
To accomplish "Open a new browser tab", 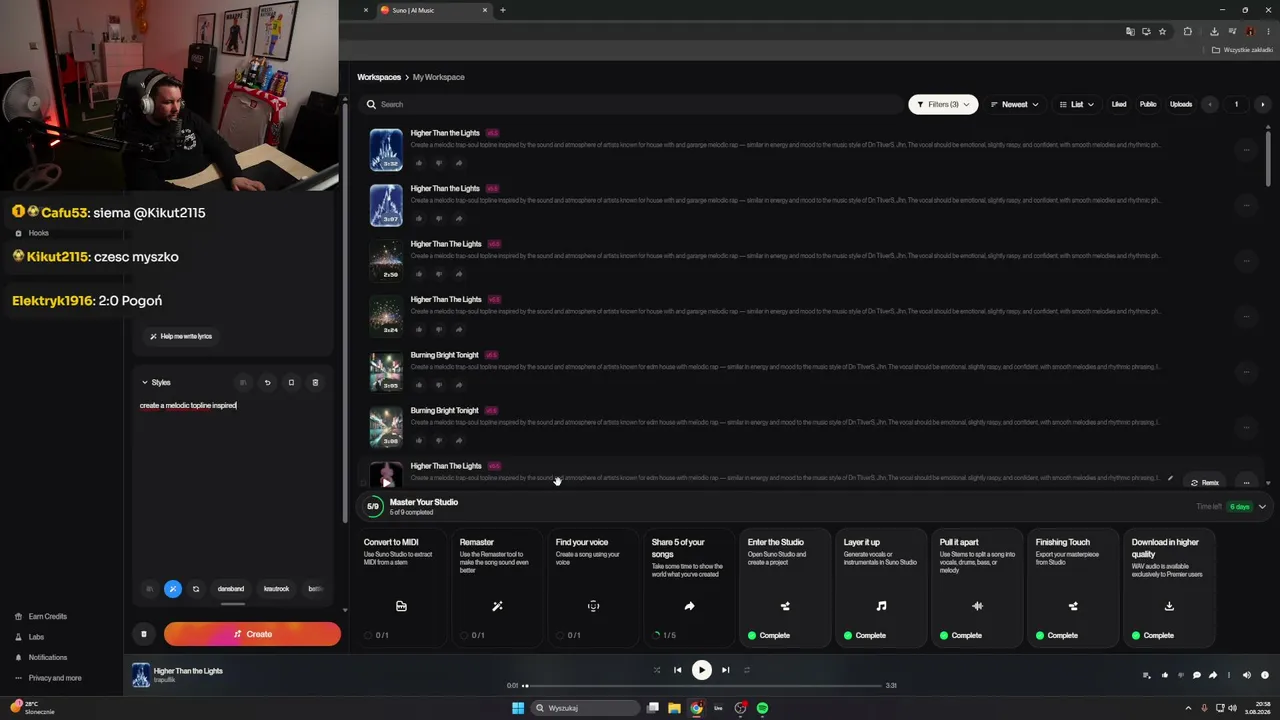I will (502, 10).
